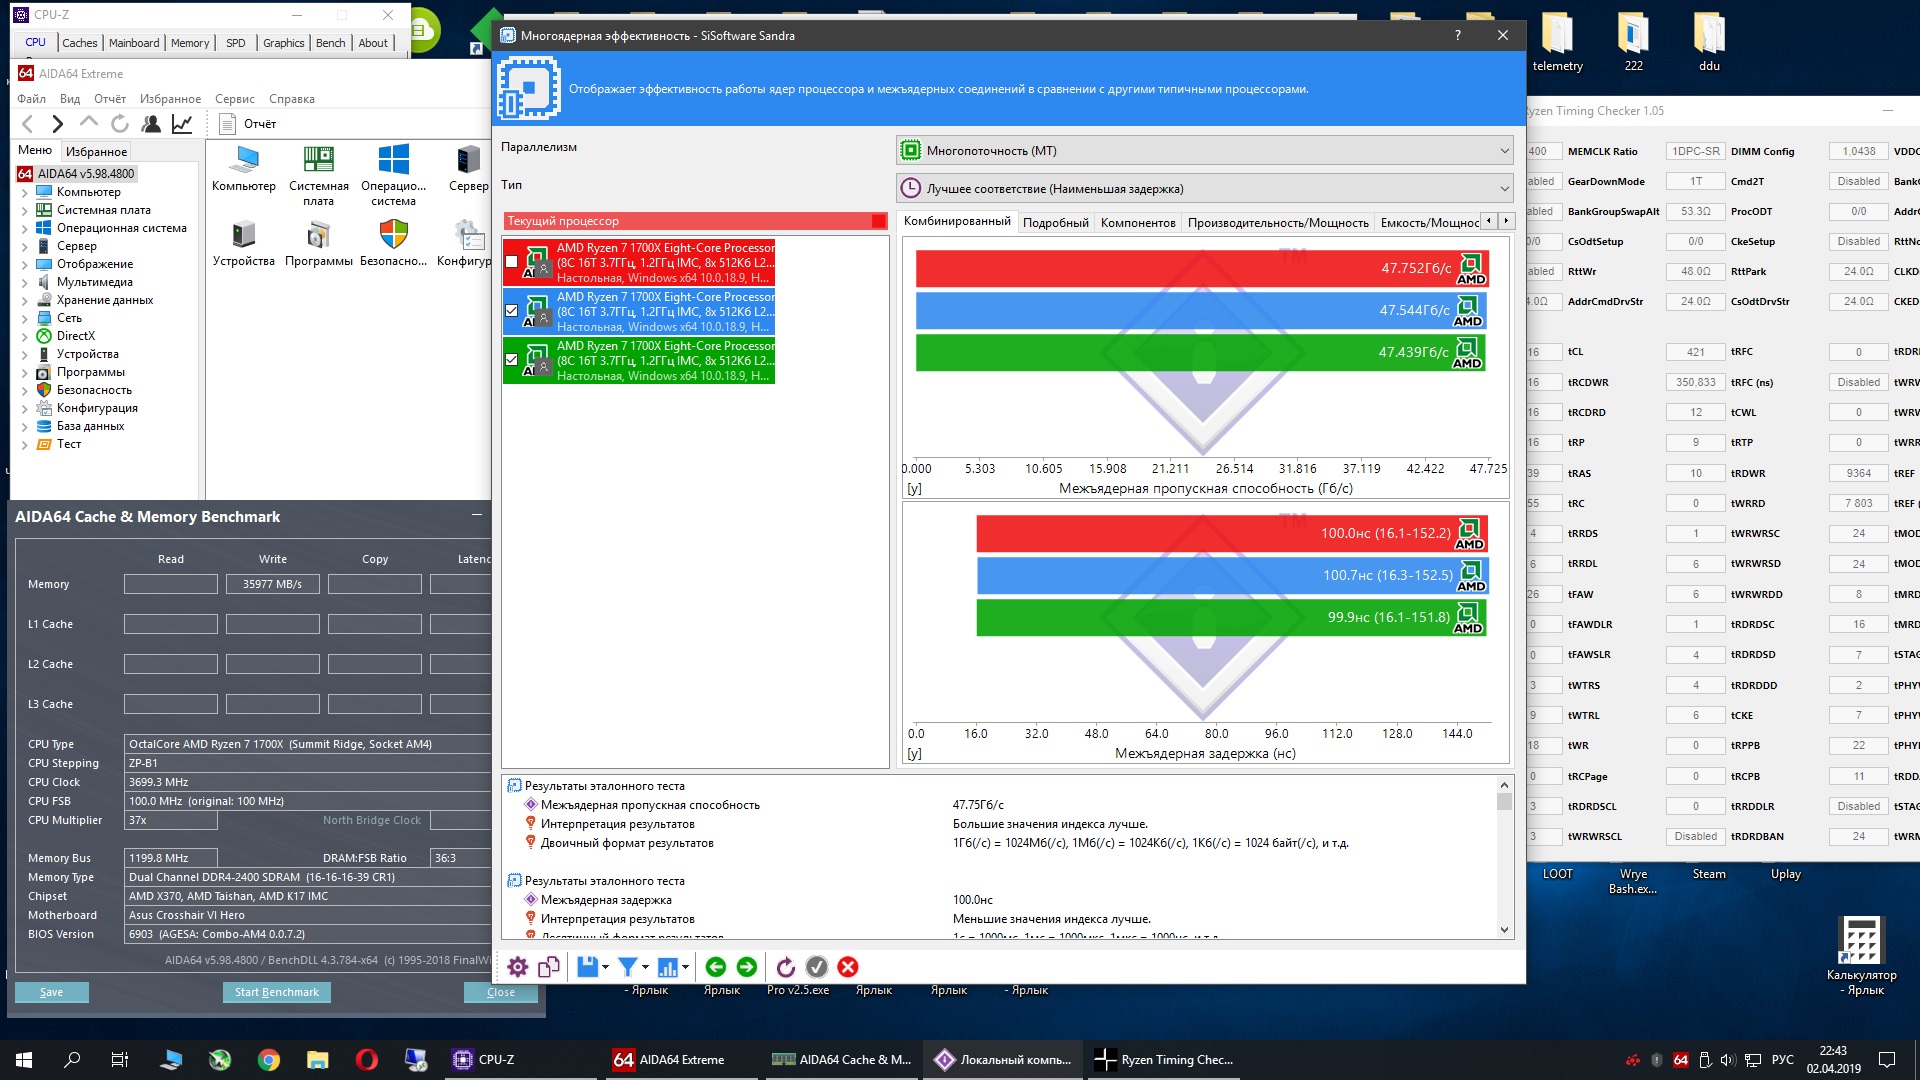The height and width of the screenshot is (1081, 1920).
Task: Click the purple refresh benchmark icon
Action: (786, 967)
